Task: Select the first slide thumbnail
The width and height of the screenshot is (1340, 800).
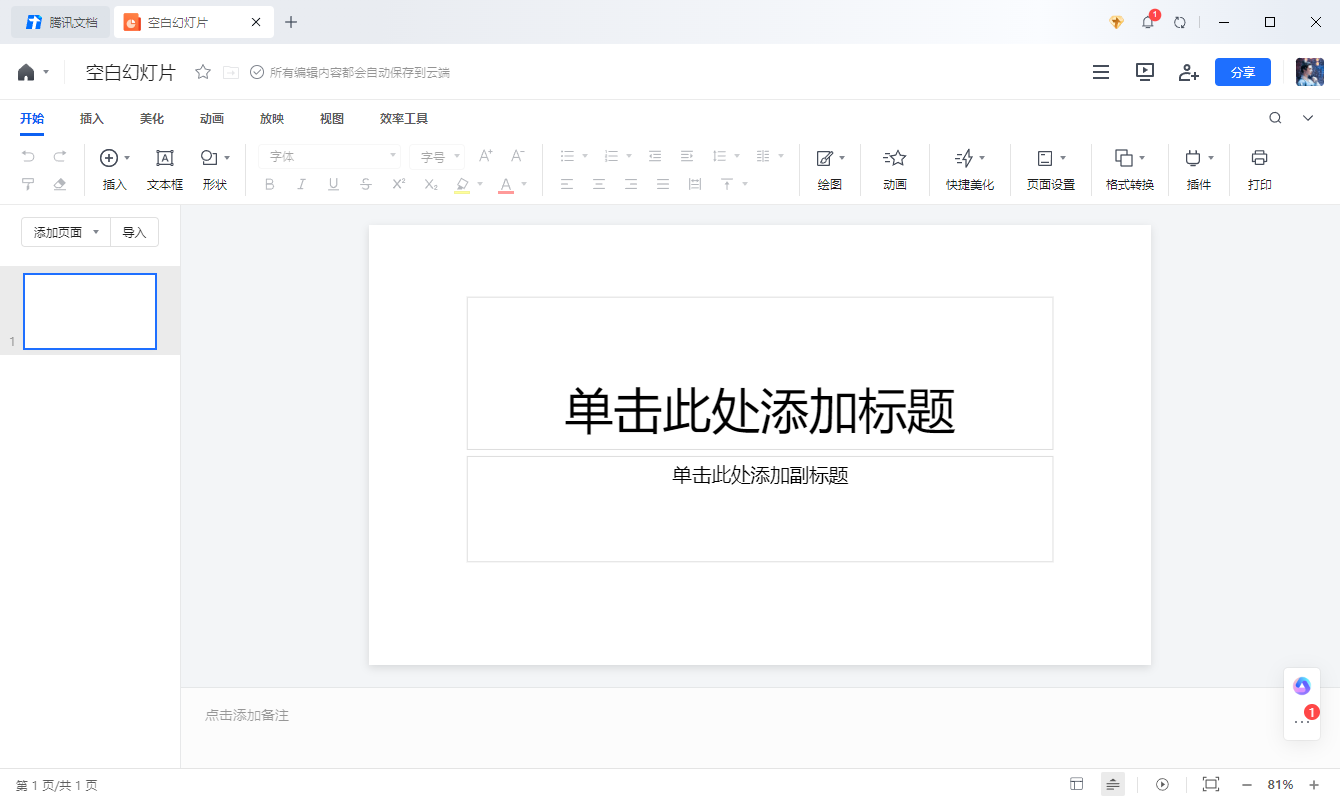Action: pyautogui.click(x=89, y=311)
